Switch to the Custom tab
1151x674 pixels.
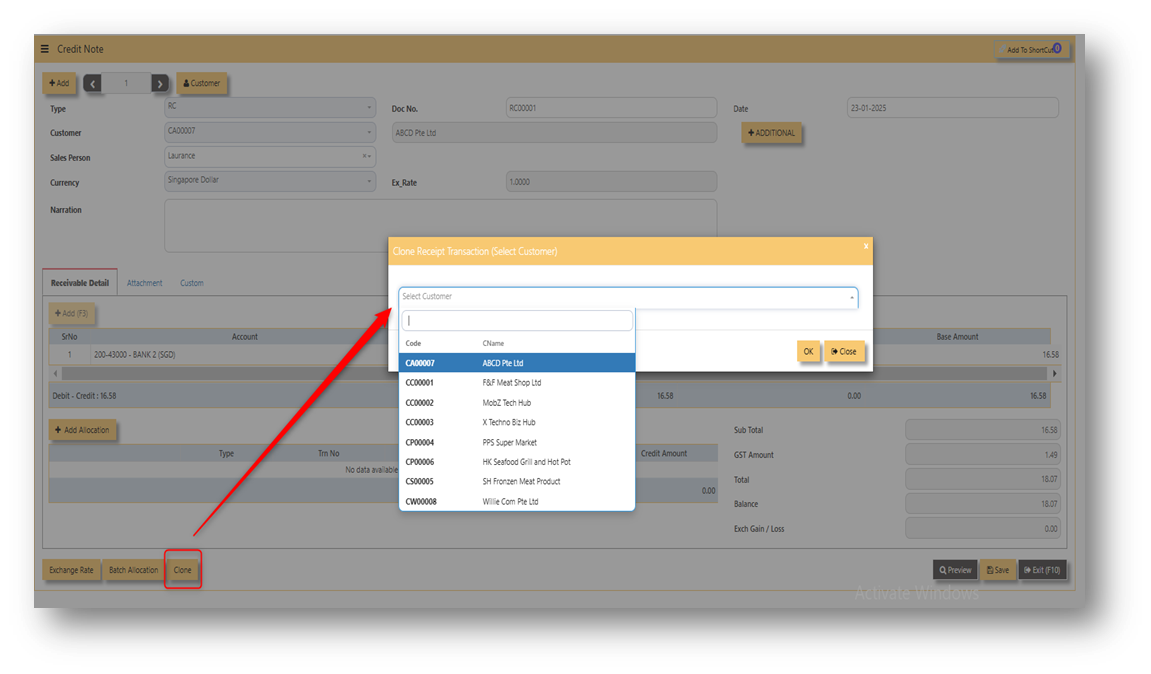192,283
